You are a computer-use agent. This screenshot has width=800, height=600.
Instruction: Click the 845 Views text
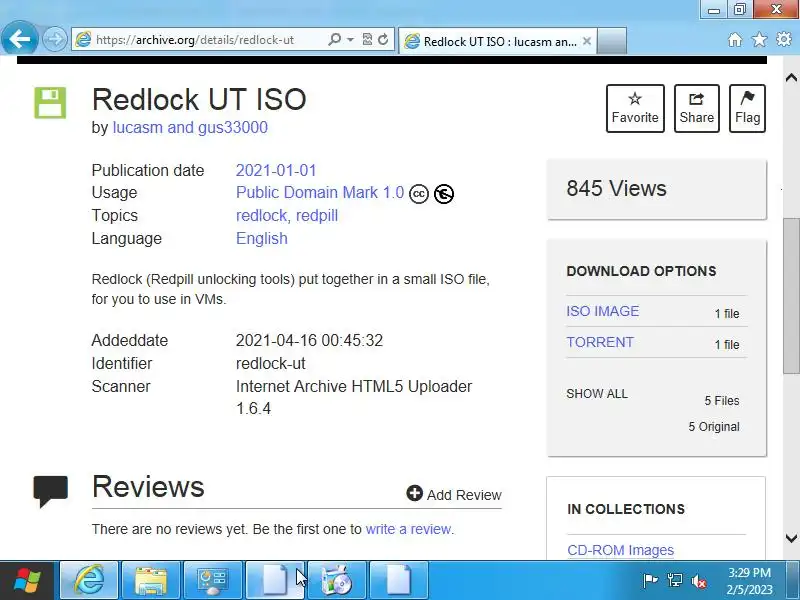tap(616, 188)
